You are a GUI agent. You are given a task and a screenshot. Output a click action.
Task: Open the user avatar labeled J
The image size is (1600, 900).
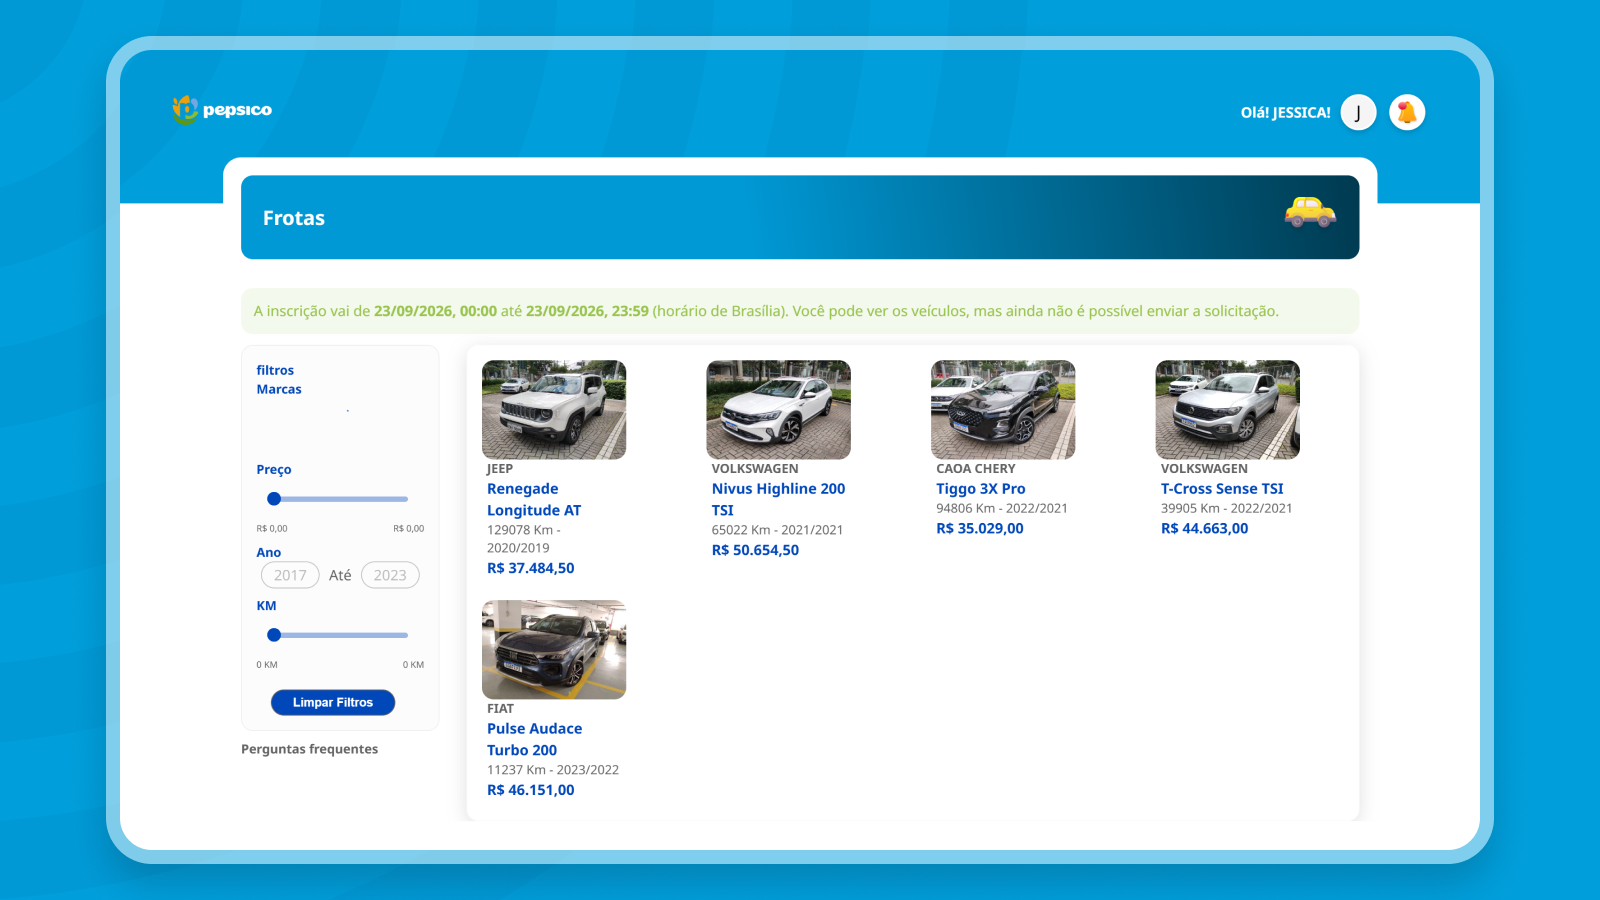pyautogui.click(x=1358, y=112)
